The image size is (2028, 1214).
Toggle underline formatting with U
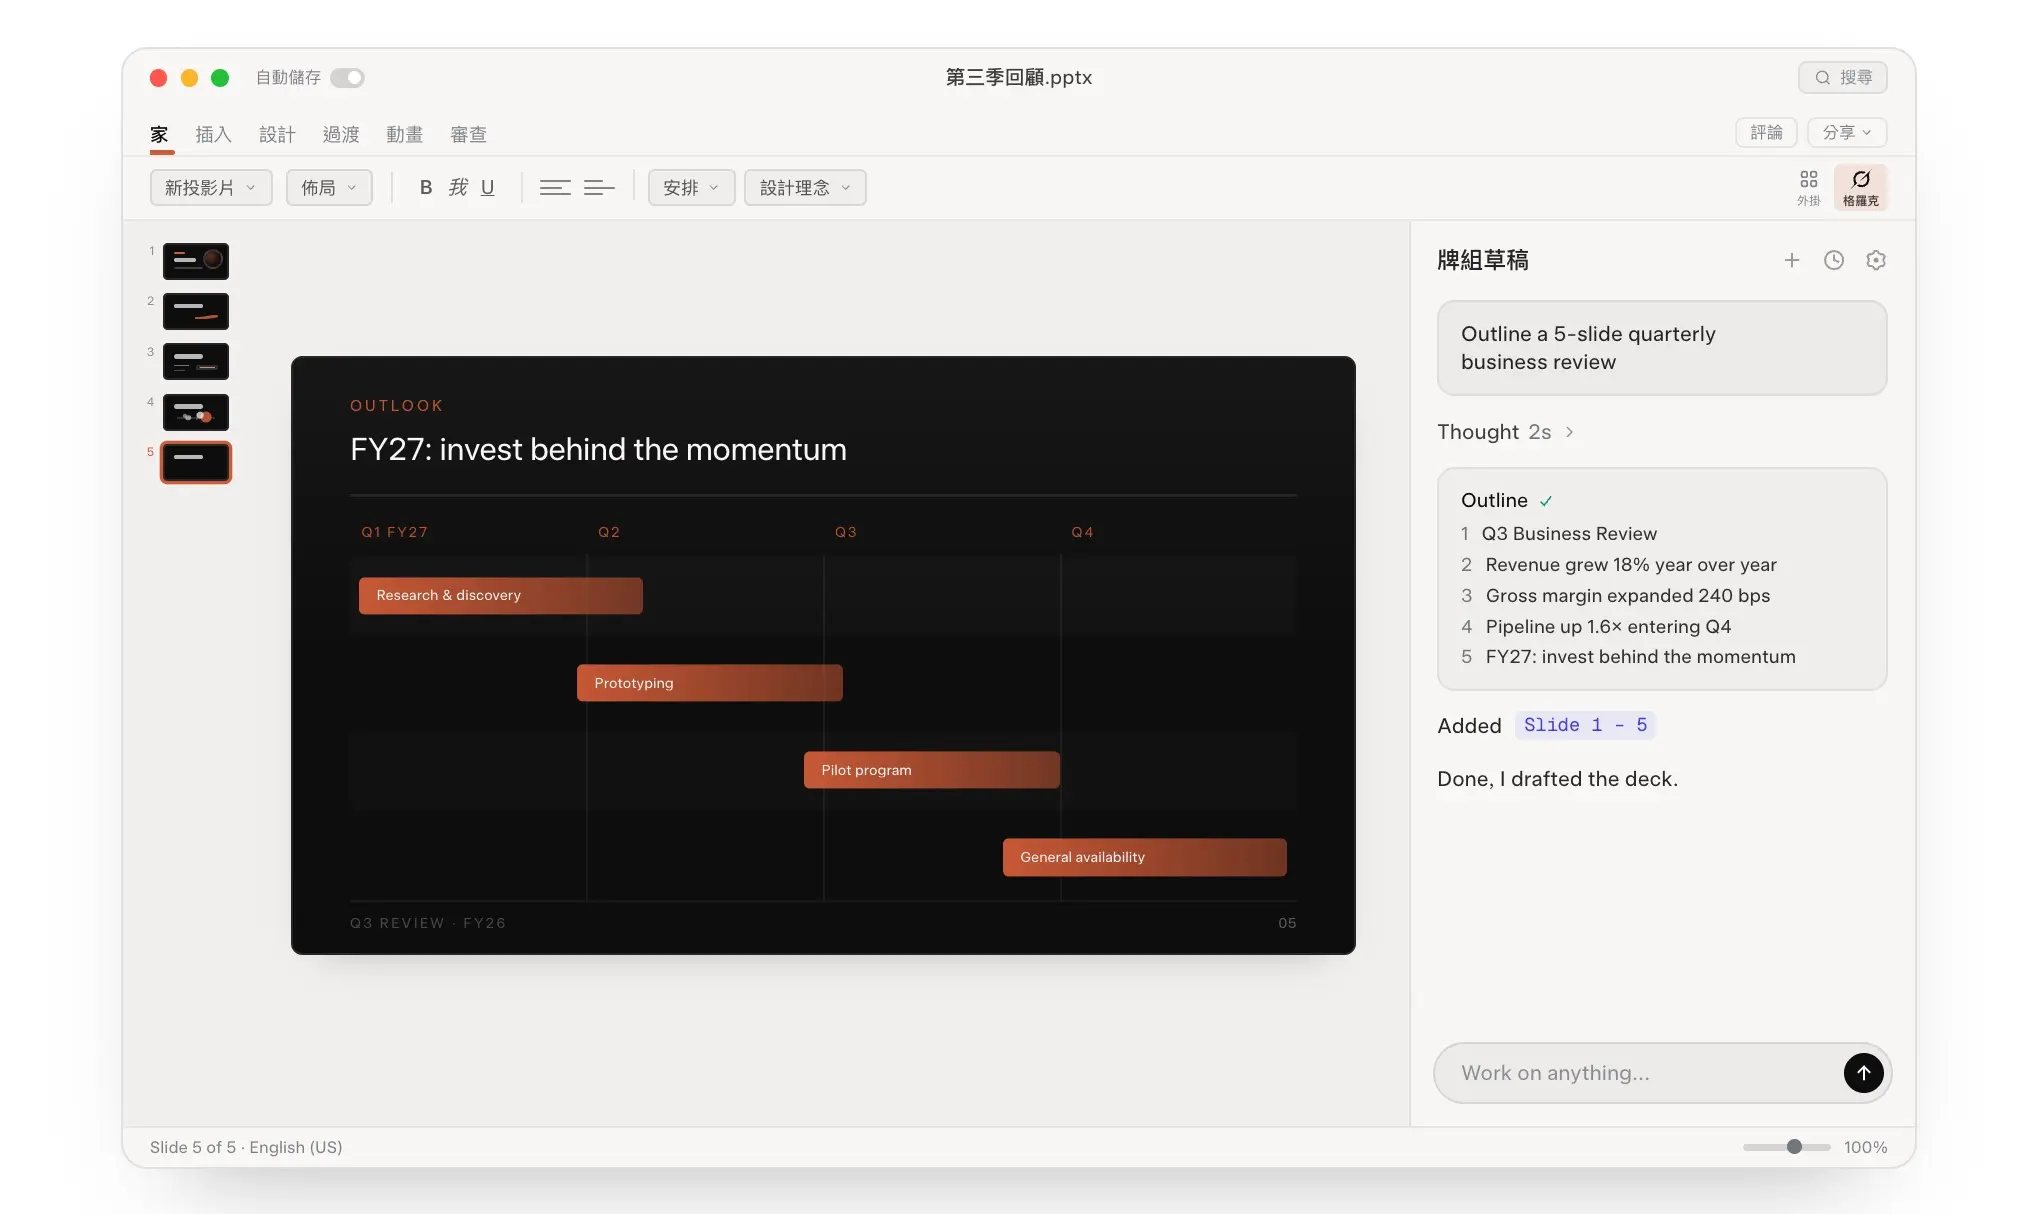pos(488,188)
